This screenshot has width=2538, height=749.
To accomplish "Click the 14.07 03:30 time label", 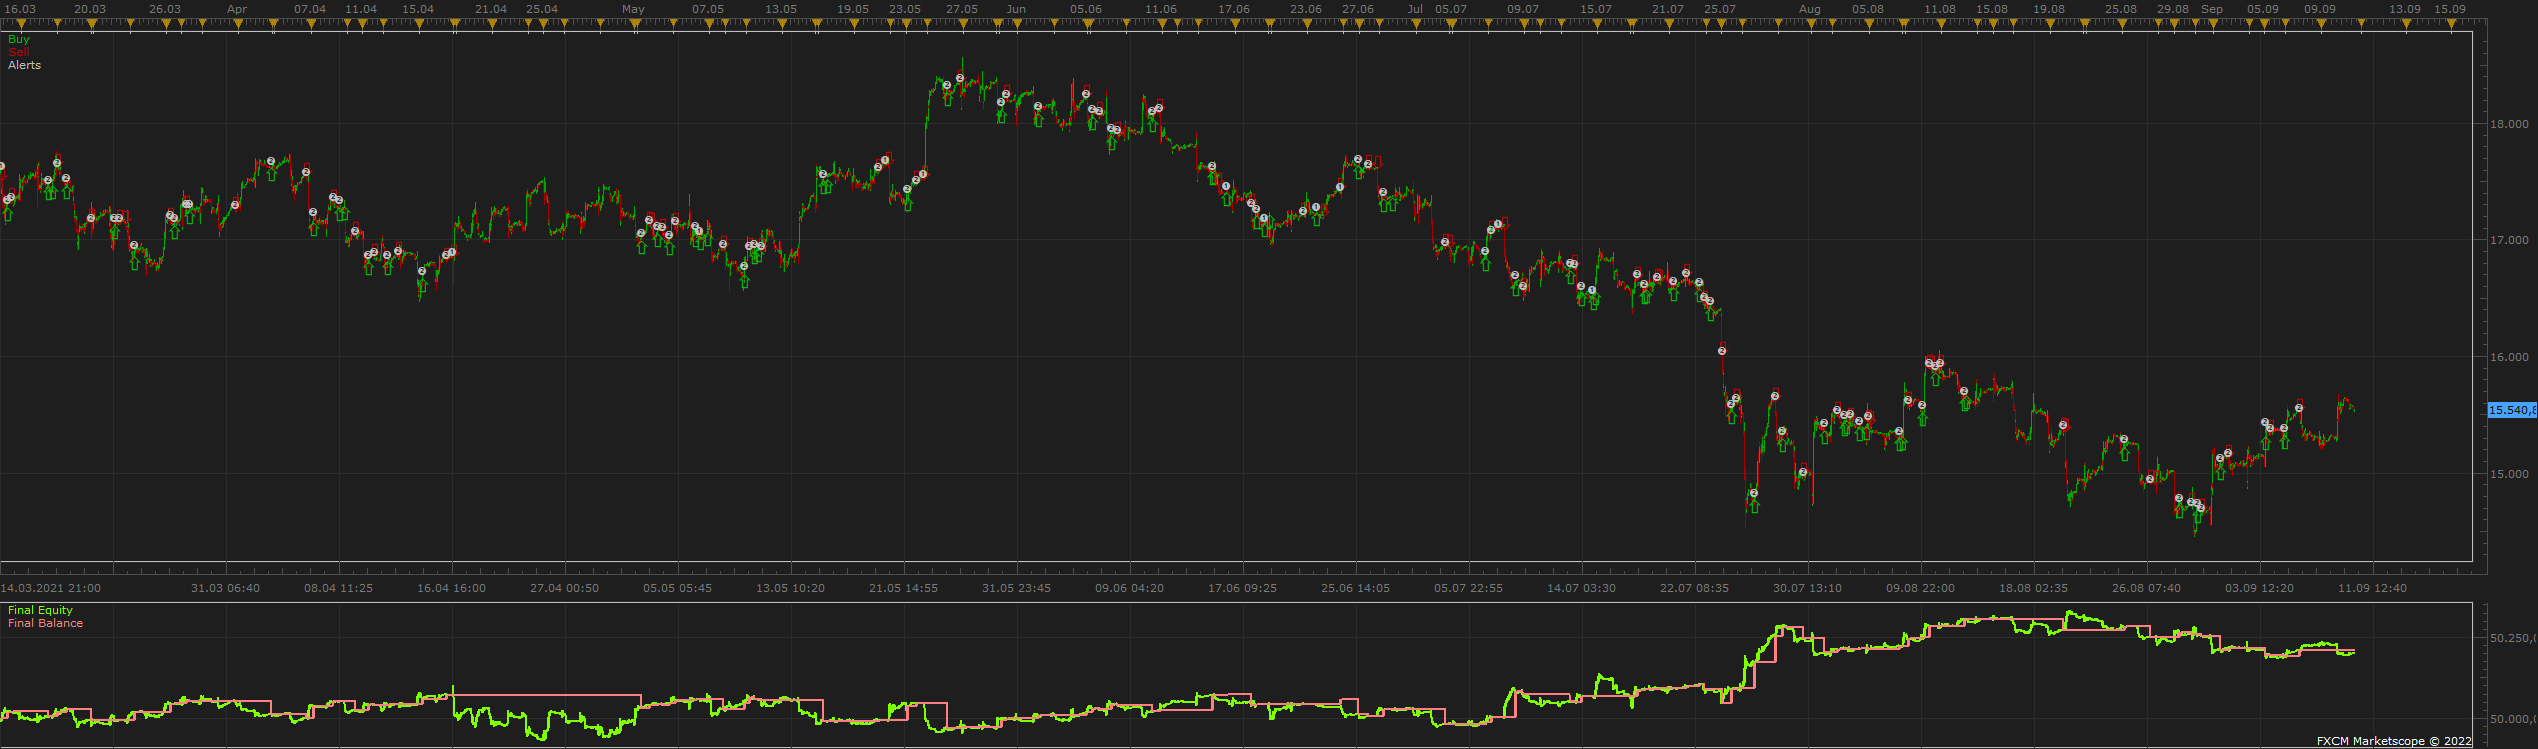I will point(1582,588).
